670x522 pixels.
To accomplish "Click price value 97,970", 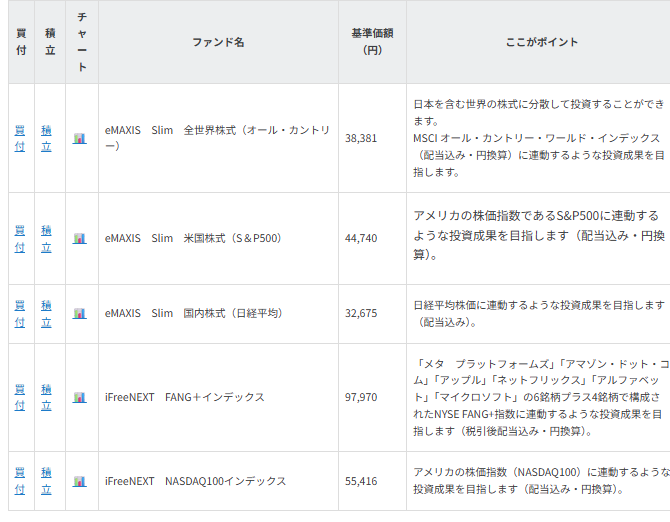I will pyautogui.click(x=361, y=397).
